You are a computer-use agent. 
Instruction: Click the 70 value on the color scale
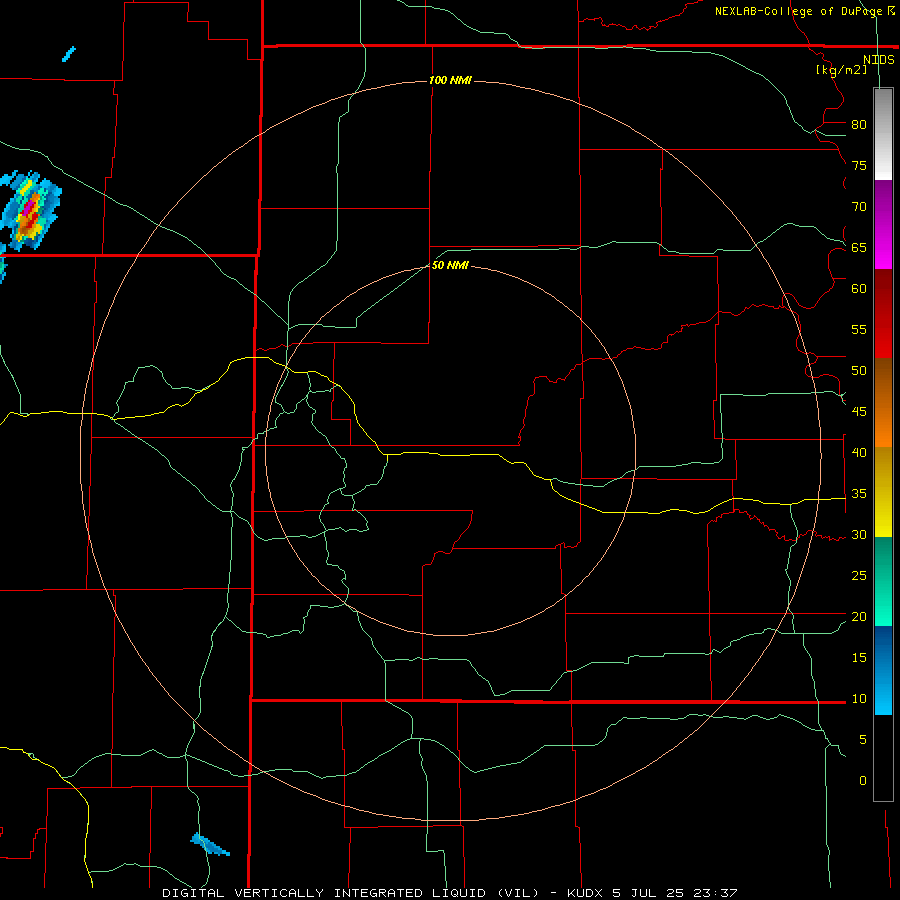tap(859, 207)
